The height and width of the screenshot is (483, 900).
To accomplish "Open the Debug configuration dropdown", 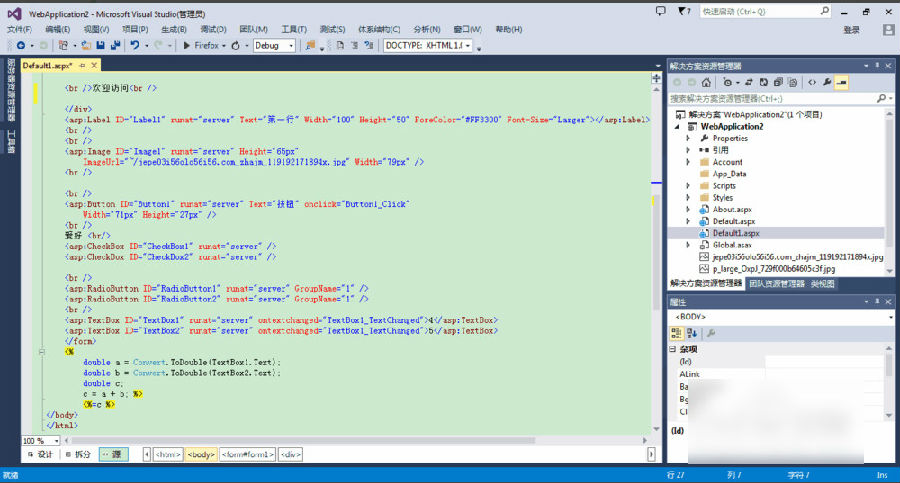I will (x=291, y=46).
